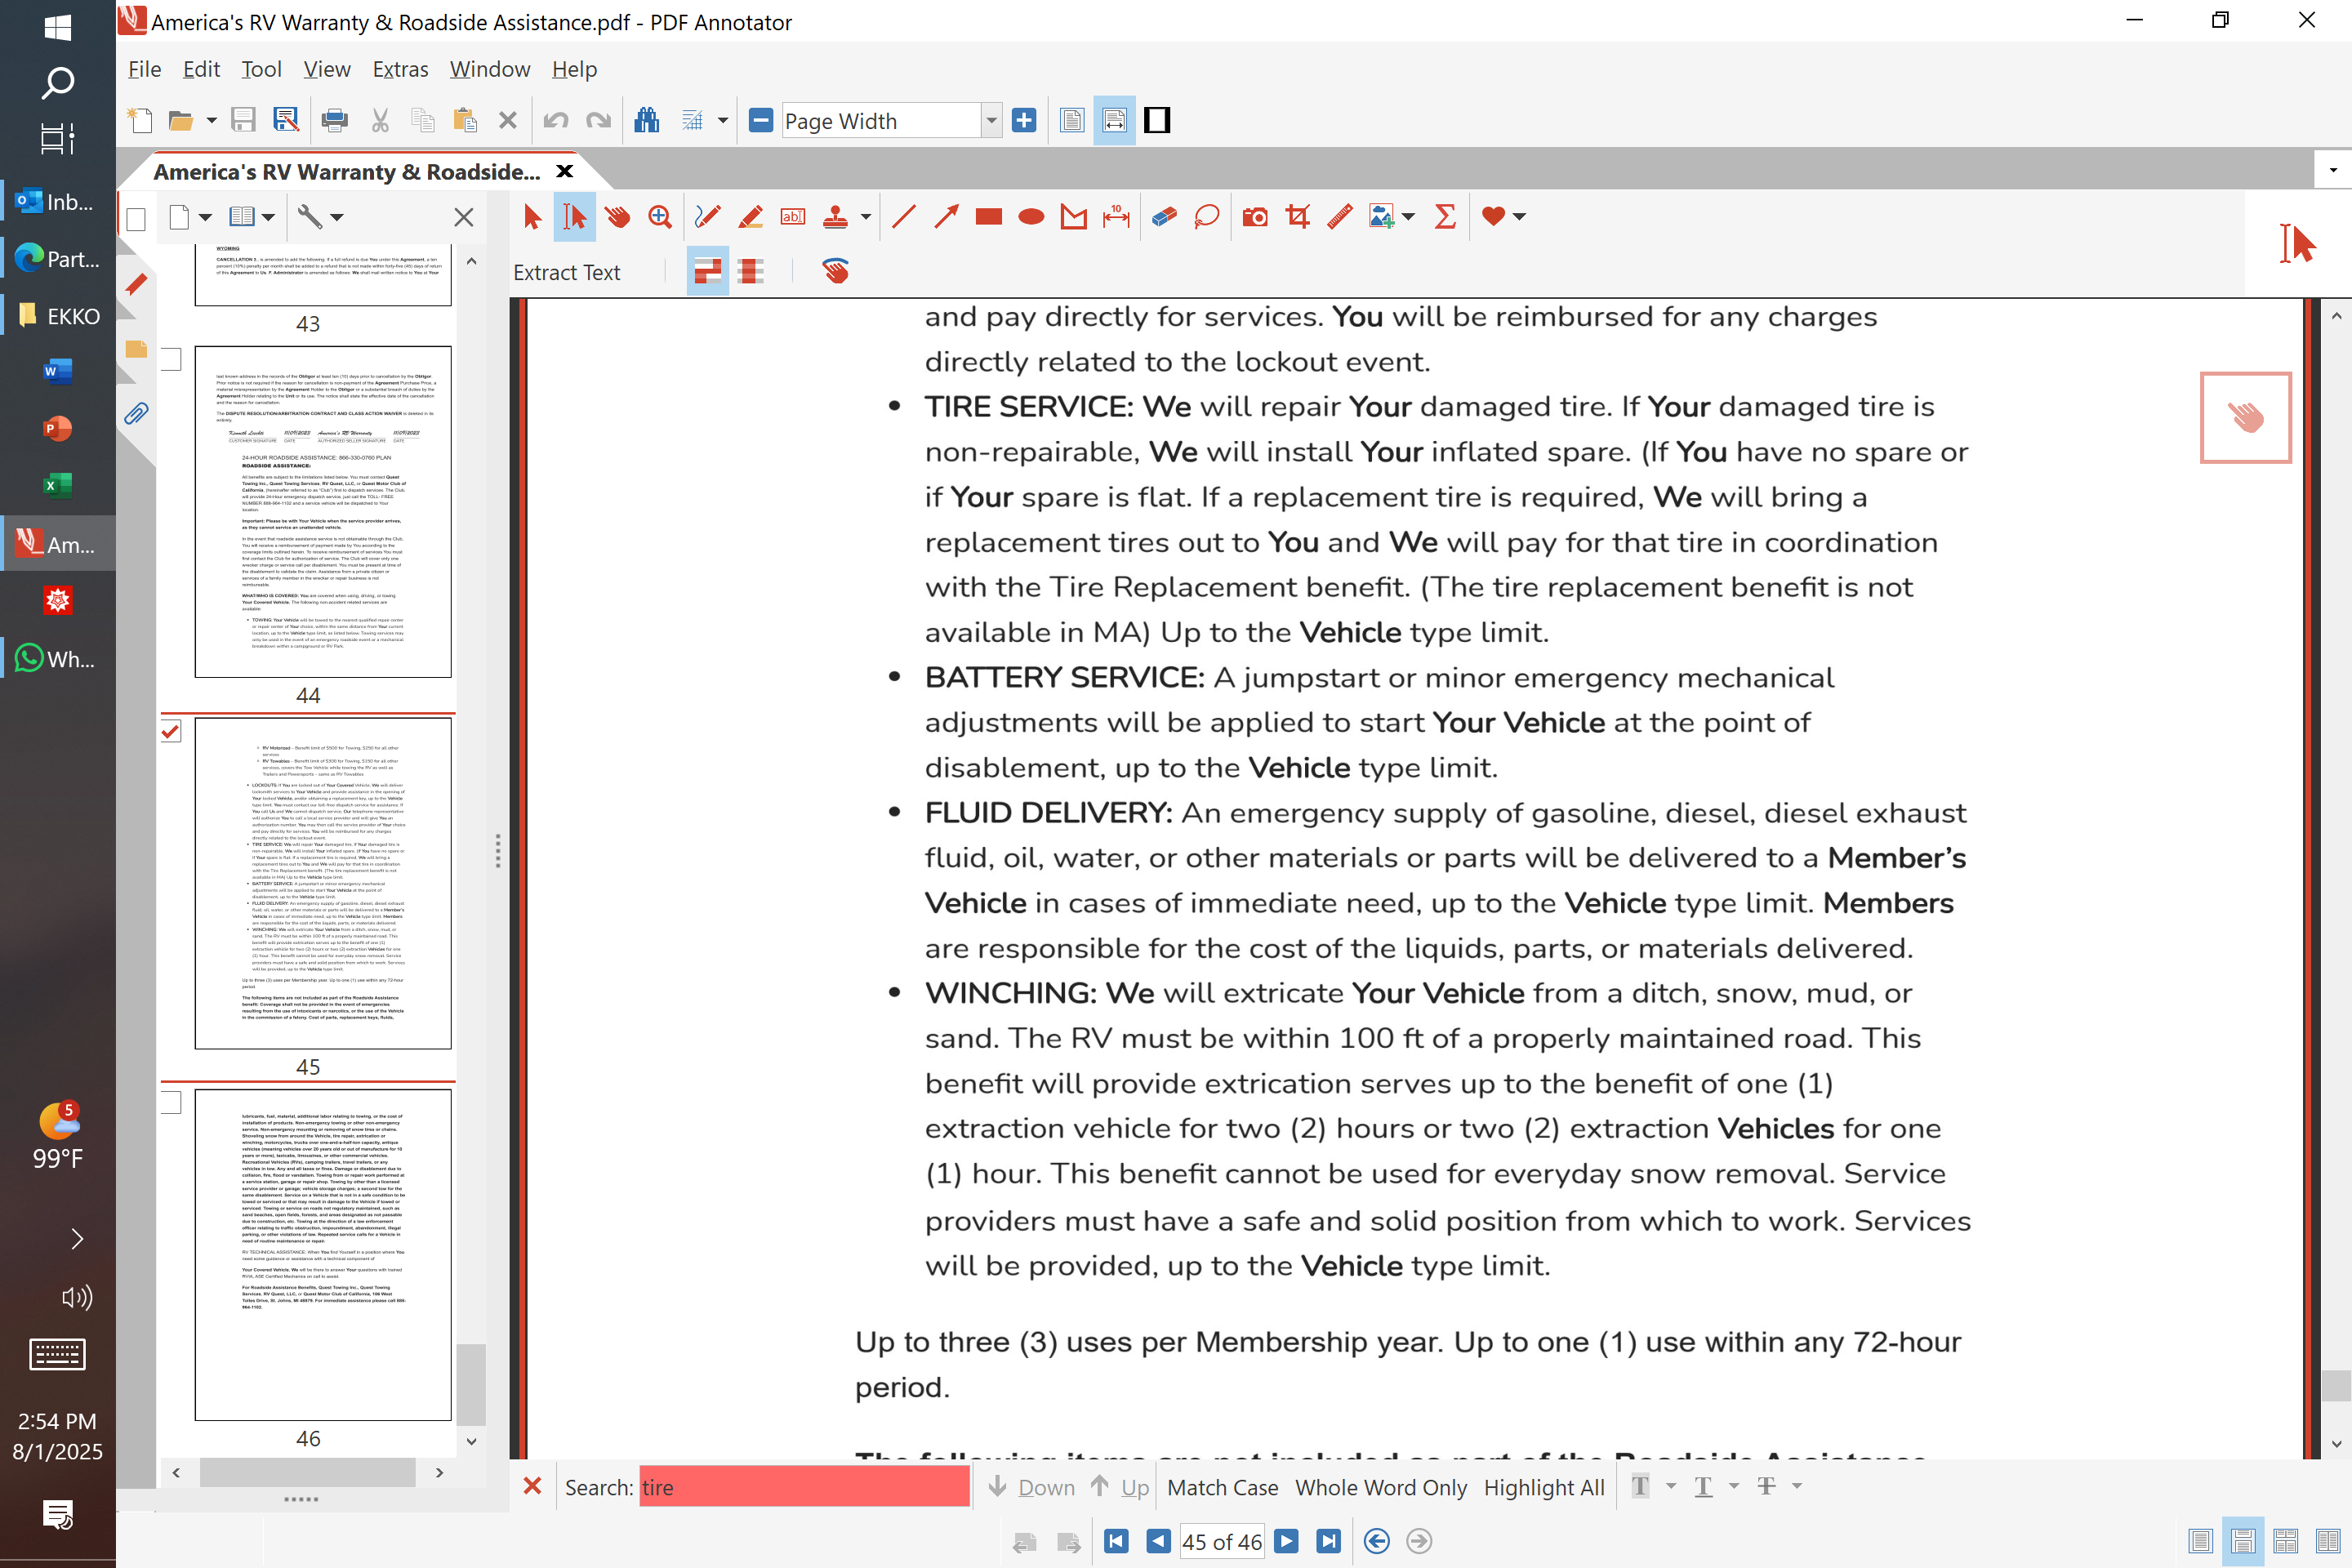2352x1568 pixels.
Task: Select the Crop pages tool
Action: tap(1298, 216)
